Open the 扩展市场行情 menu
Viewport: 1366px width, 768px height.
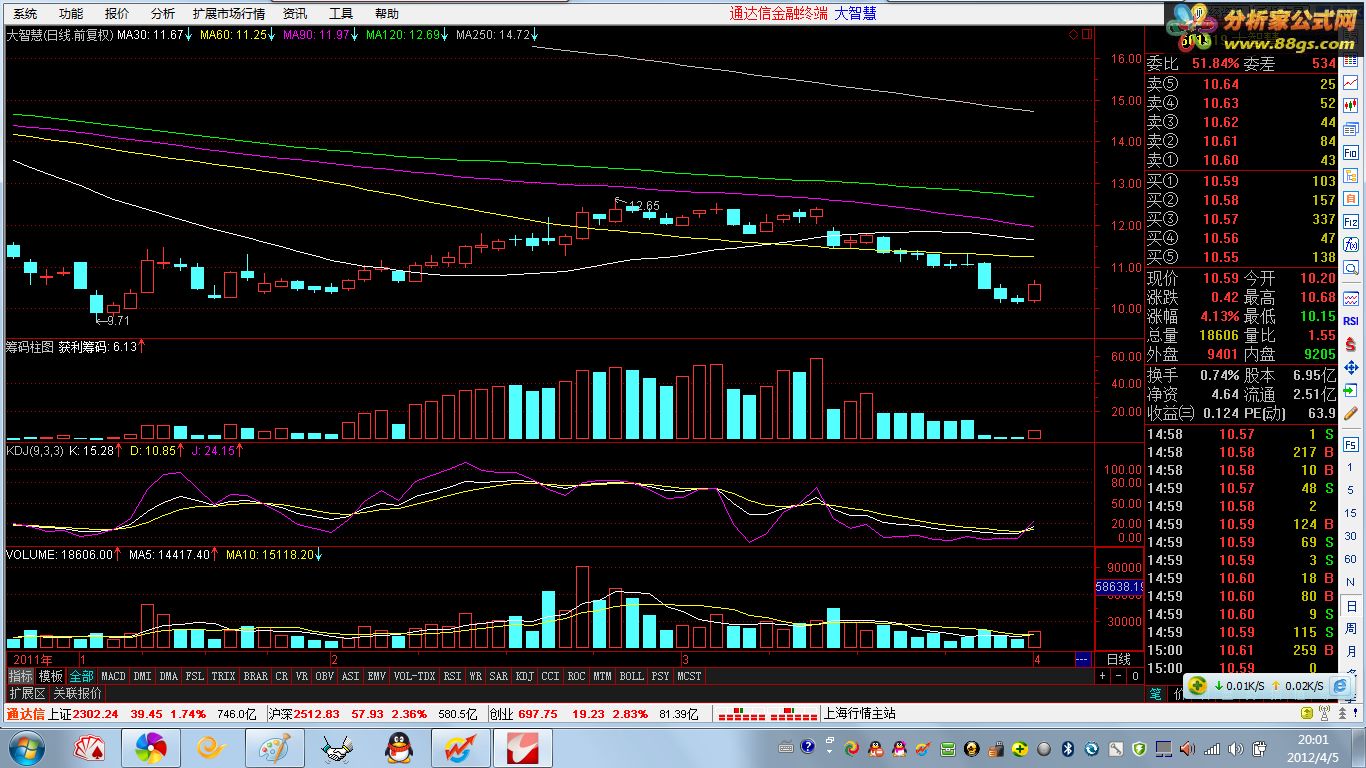pyautogui.click(x=229, y=14)
